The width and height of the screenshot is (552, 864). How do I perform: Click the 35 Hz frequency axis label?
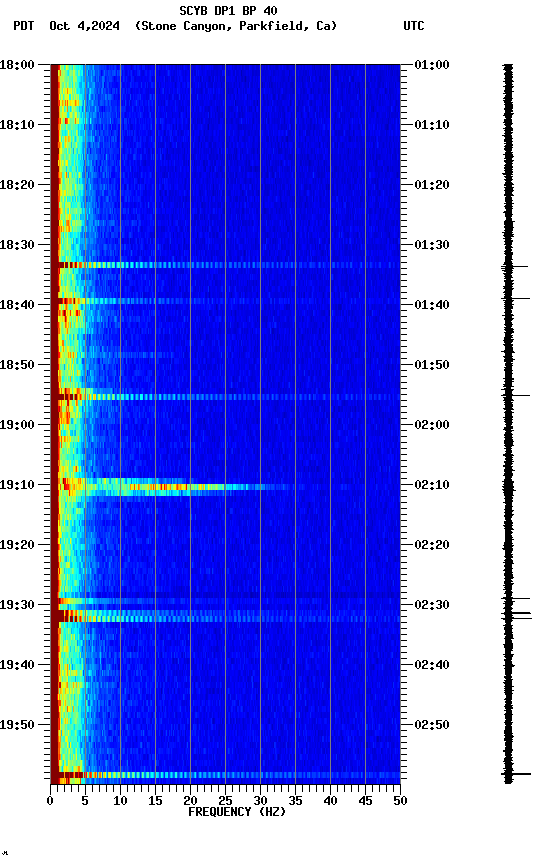click(295, 801)
